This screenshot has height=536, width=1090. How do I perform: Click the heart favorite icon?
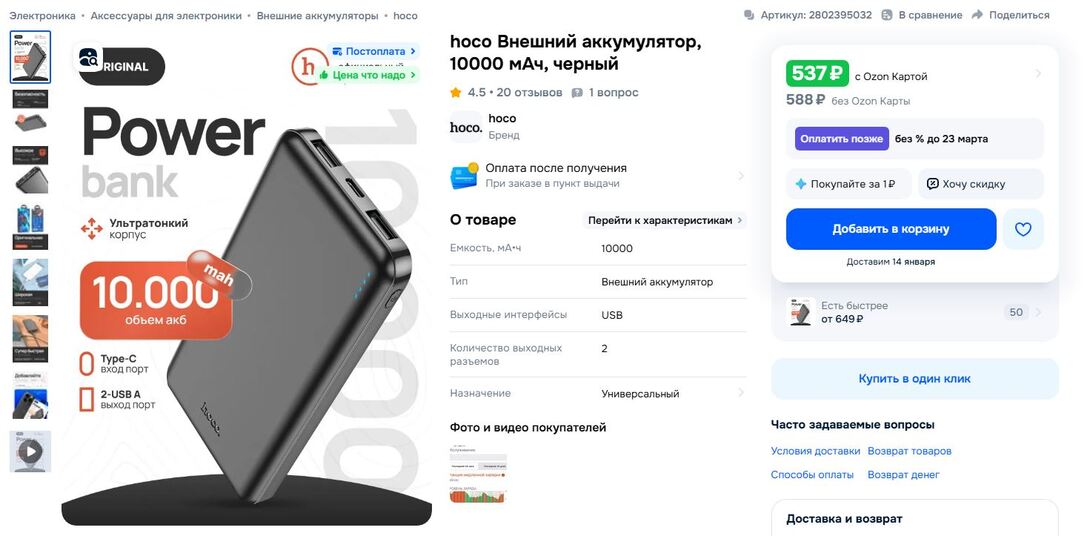point(1023,229)
